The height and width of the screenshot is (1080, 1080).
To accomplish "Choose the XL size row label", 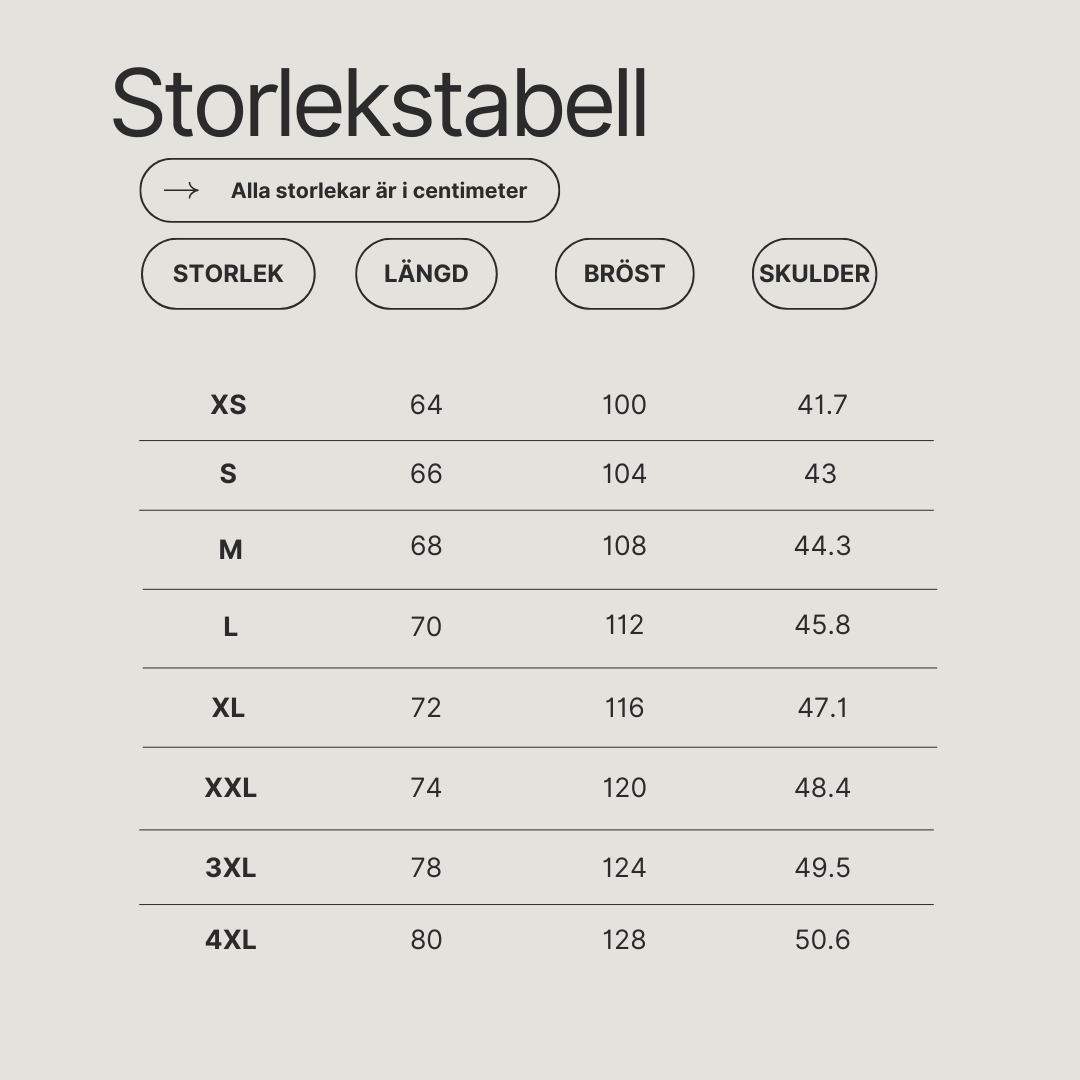I will click(x=228, y=708).
